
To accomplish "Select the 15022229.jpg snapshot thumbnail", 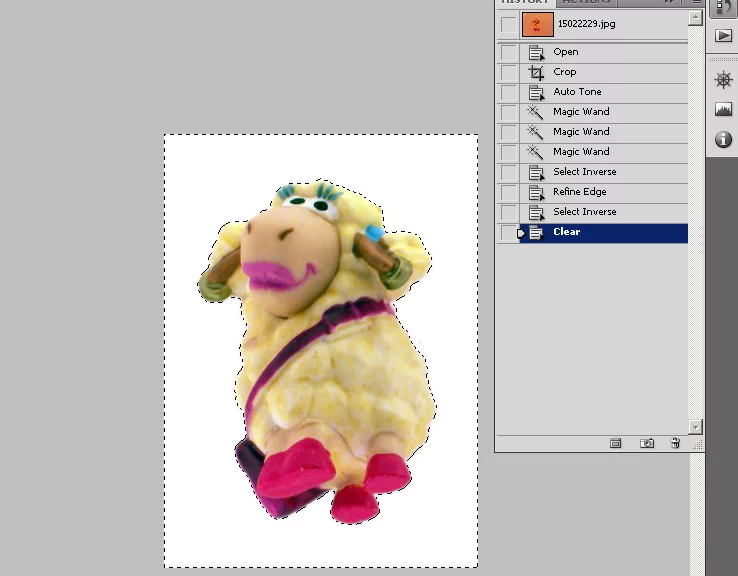I will tap(537, 24).
